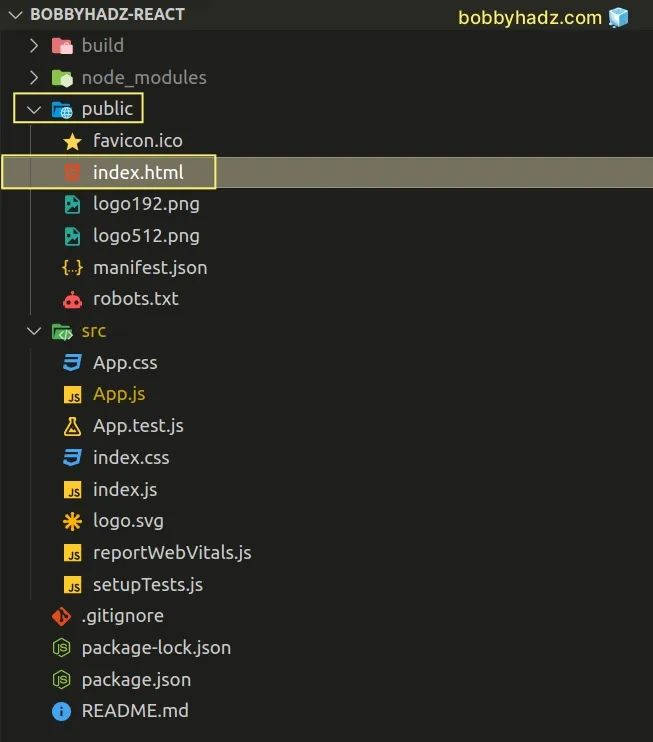Open the package.json file

click(136, 680)
